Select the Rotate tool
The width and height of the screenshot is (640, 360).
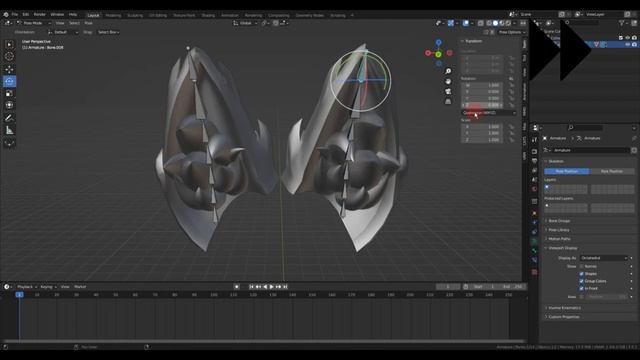pos(9,81)
